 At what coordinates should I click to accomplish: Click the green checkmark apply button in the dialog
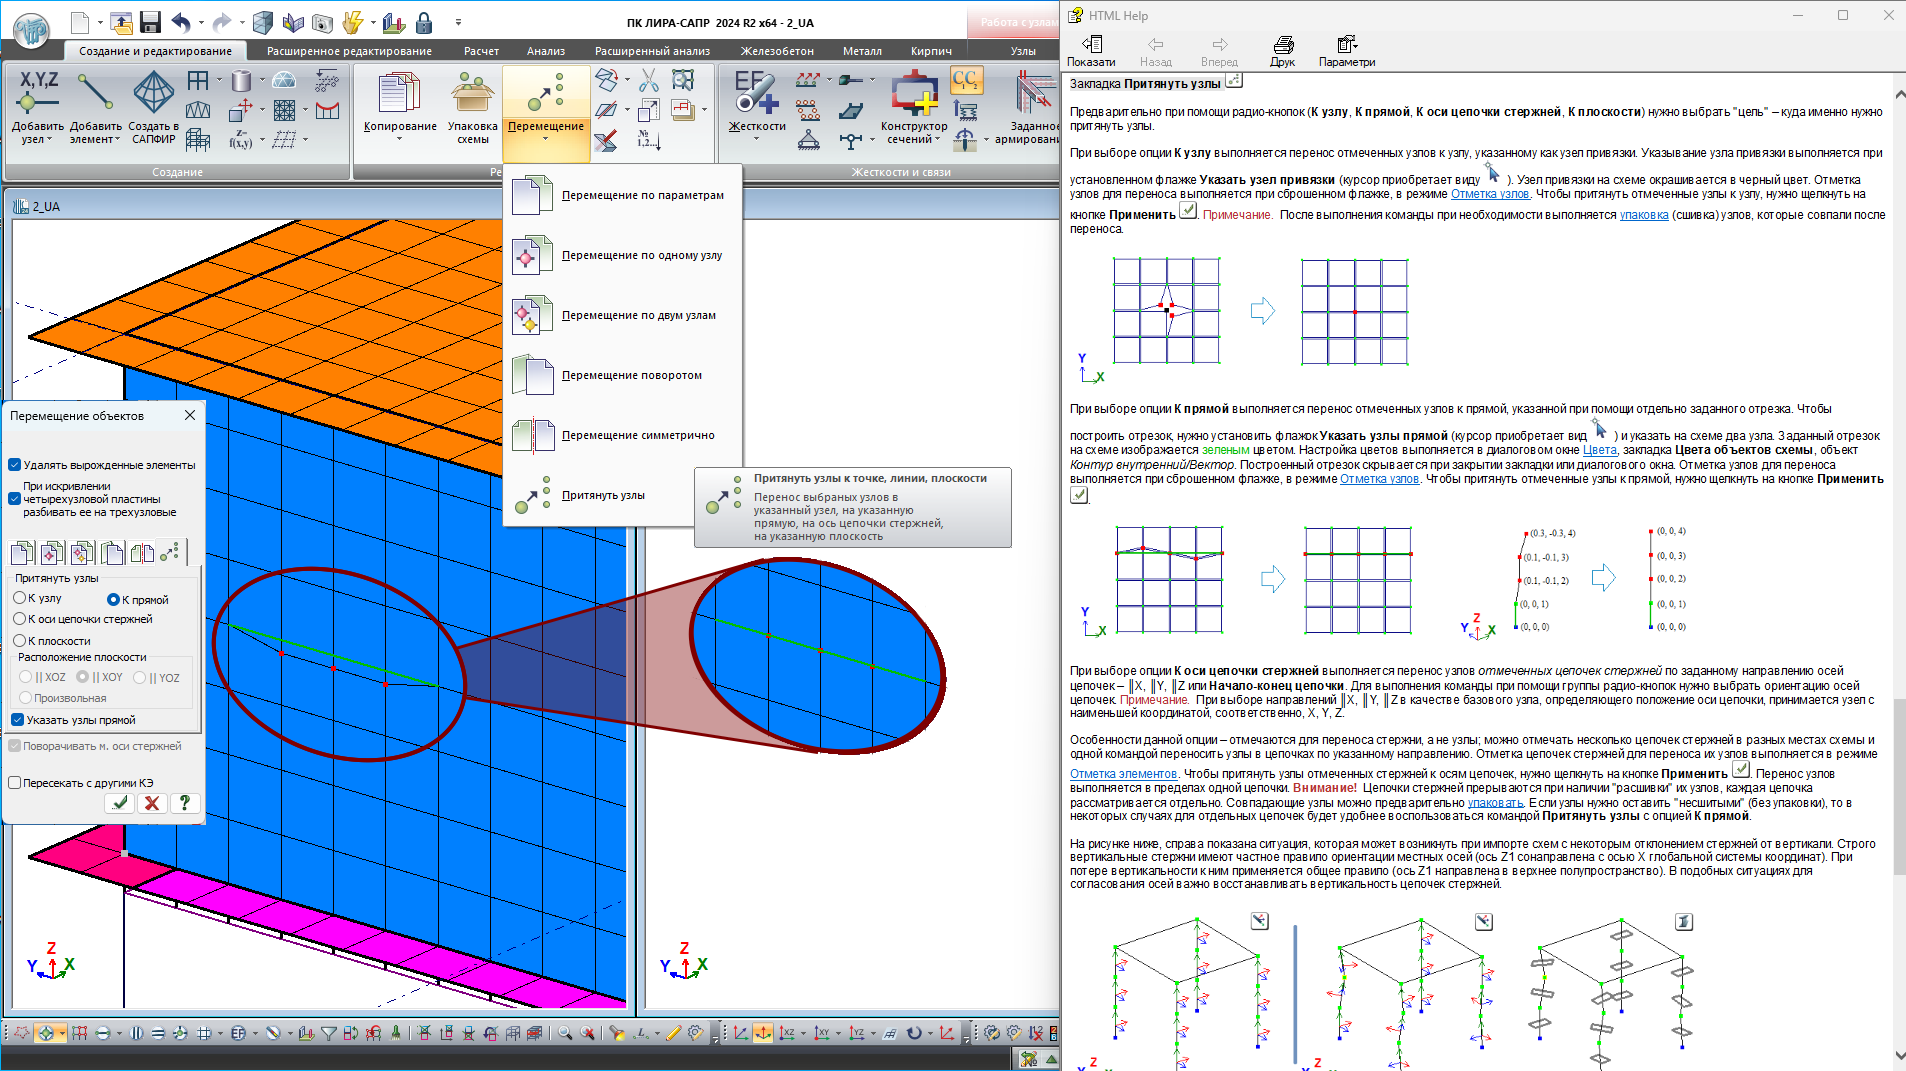[x=121, y=803]
